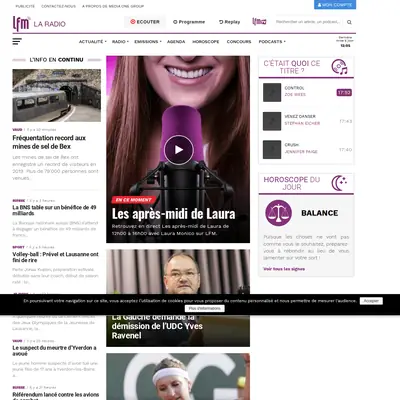Click the moon icon in the Horoscope du jour header
Screen dimensions: 400x400
[339, 183]
